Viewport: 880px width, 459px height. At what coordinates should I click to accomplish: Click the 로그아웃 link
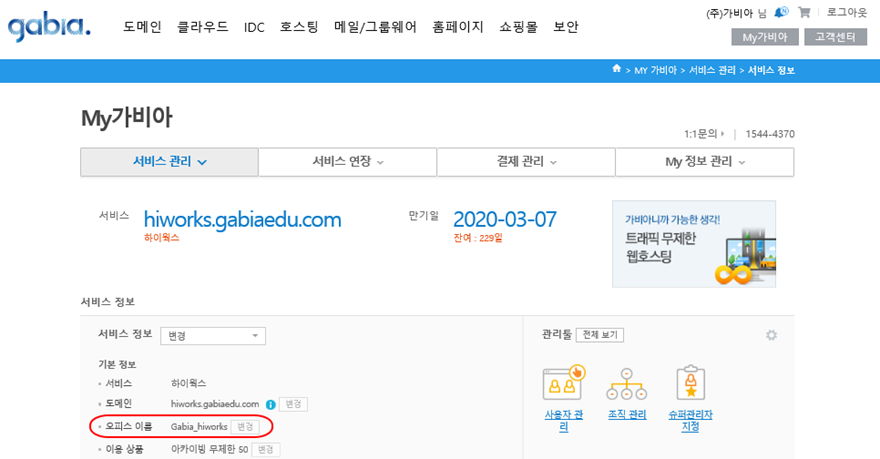(846, 12)
